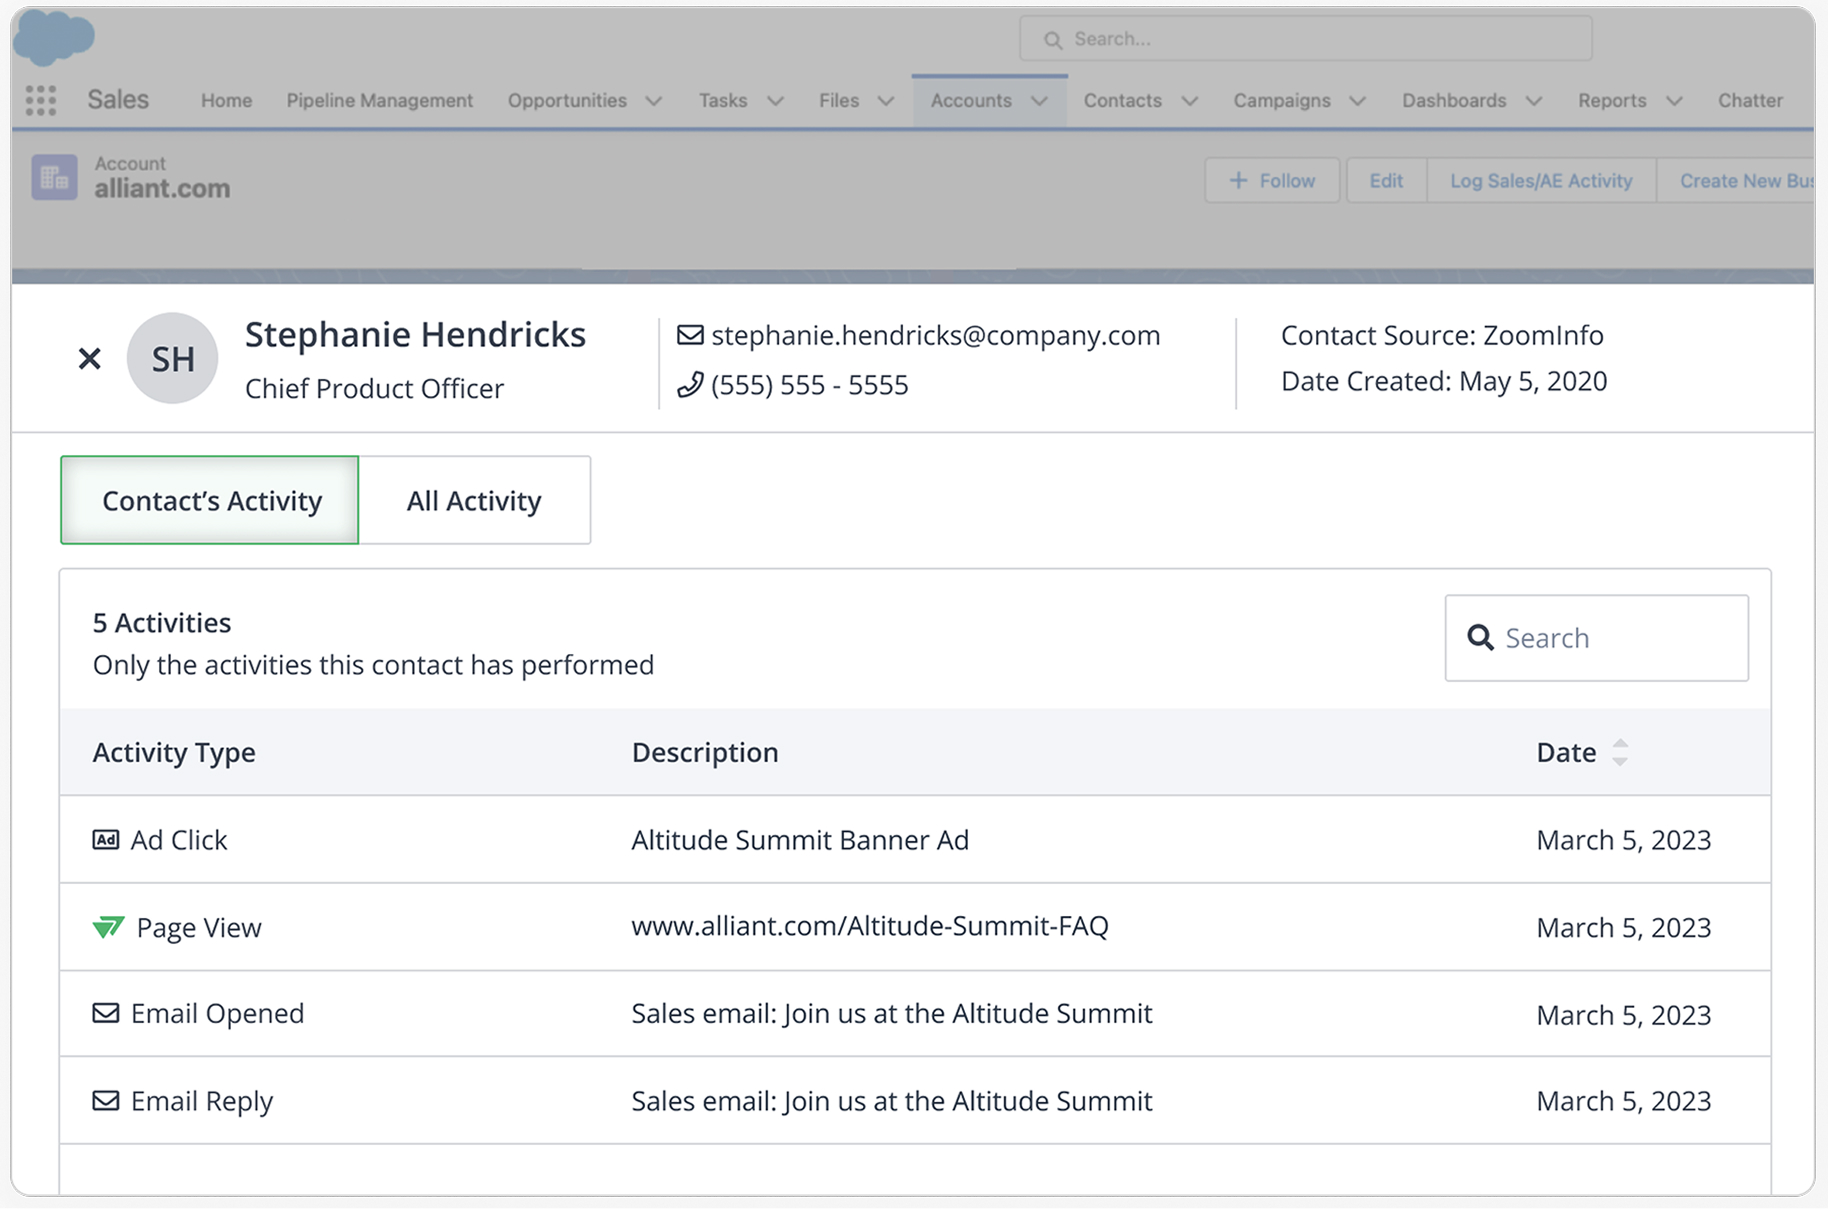Open the Opportunities tab
This screenshot has width=1828, height=1209.
point(567,100)
